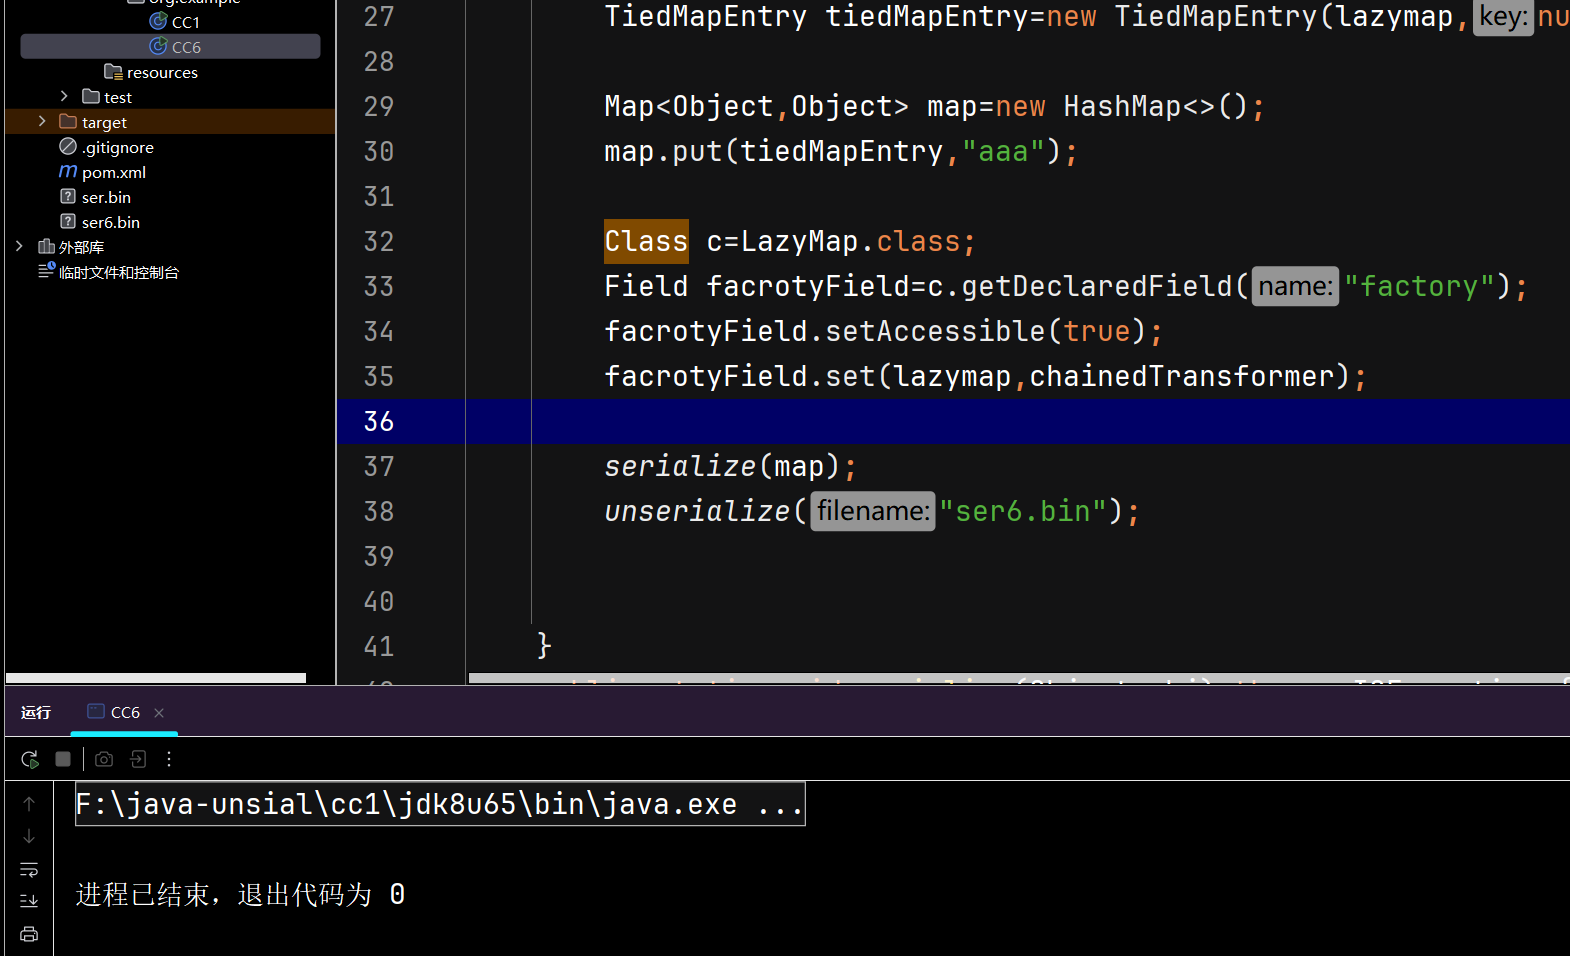Click the "ser6.bin" string literal
The height and width of the screenshot is (956, 1570).
tap(1023, 512)
